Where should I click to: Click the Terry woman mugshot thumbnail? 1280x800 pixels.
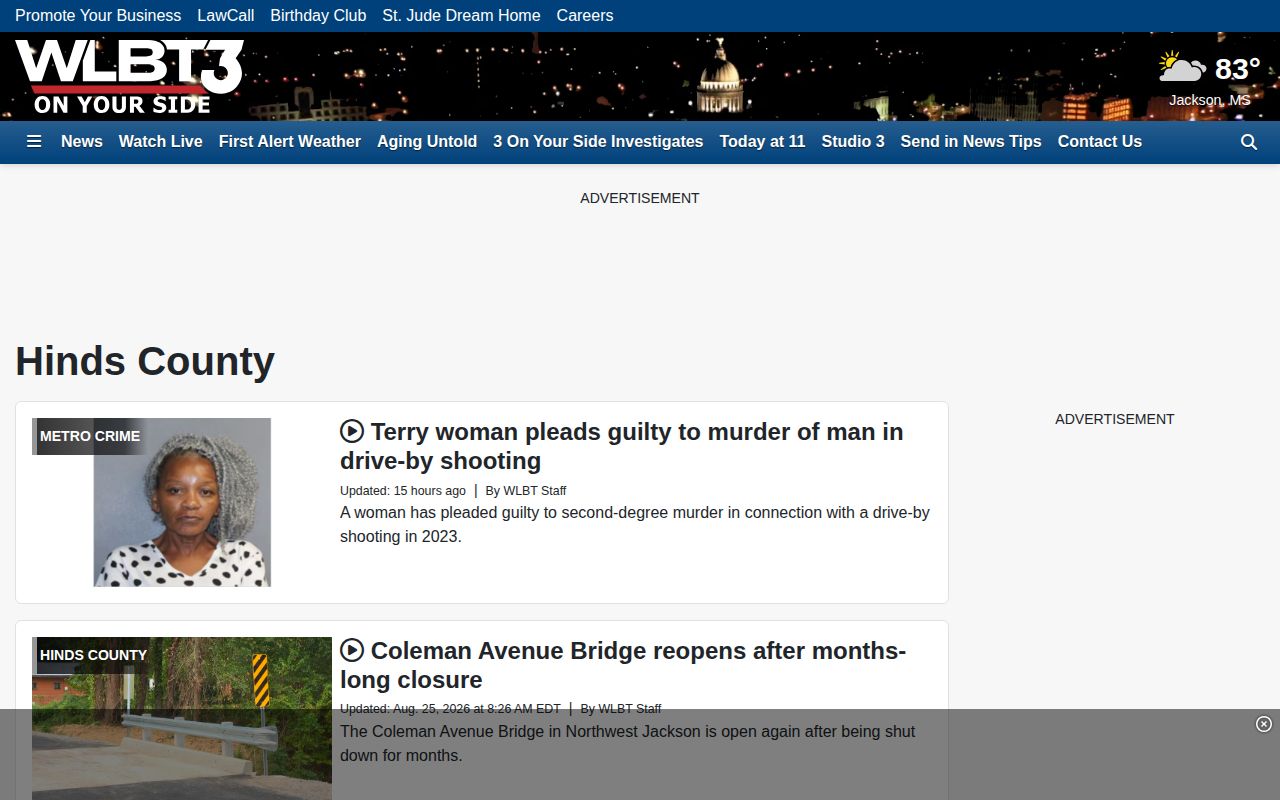click(182, 502)
